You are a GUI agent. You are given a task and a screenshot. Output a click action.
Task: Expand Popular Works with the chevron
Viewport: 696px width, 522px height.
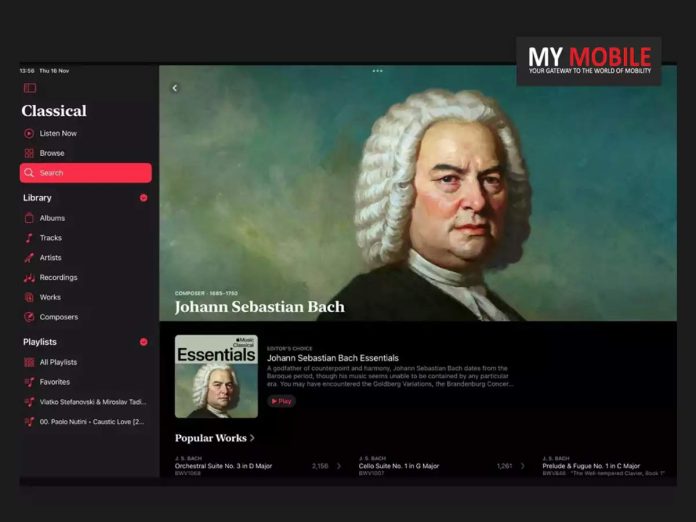point(253,438)
